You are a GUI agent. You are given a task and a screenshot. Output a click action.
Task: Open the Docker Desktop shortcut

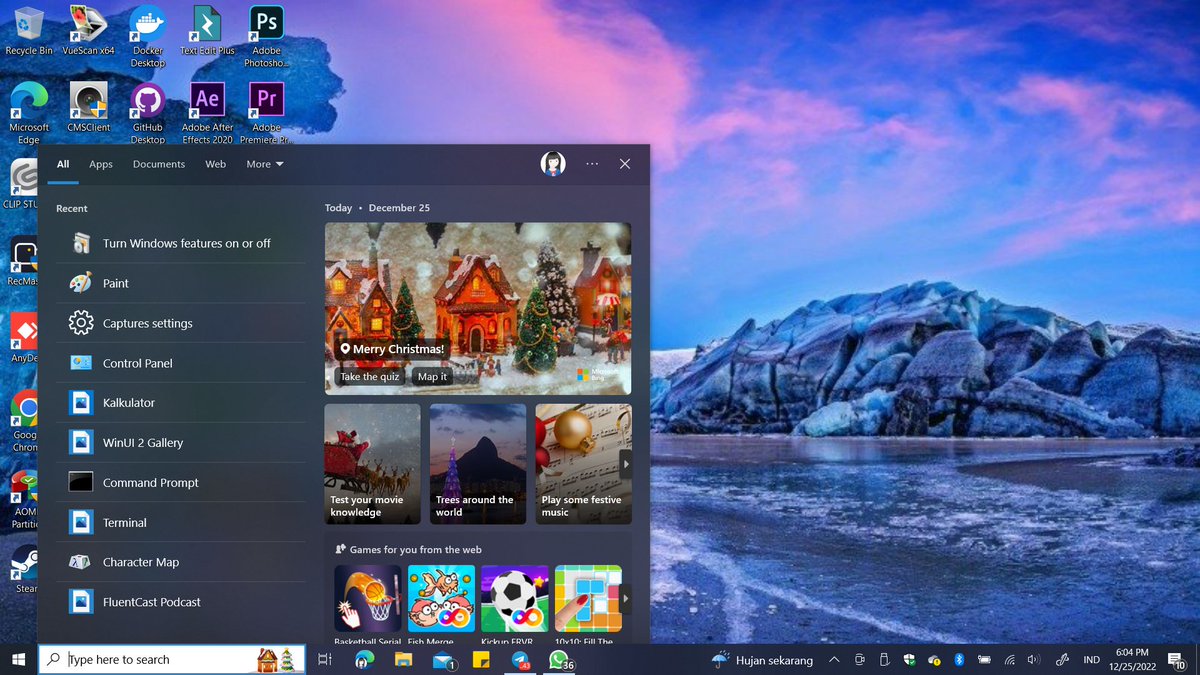(148, 36)
